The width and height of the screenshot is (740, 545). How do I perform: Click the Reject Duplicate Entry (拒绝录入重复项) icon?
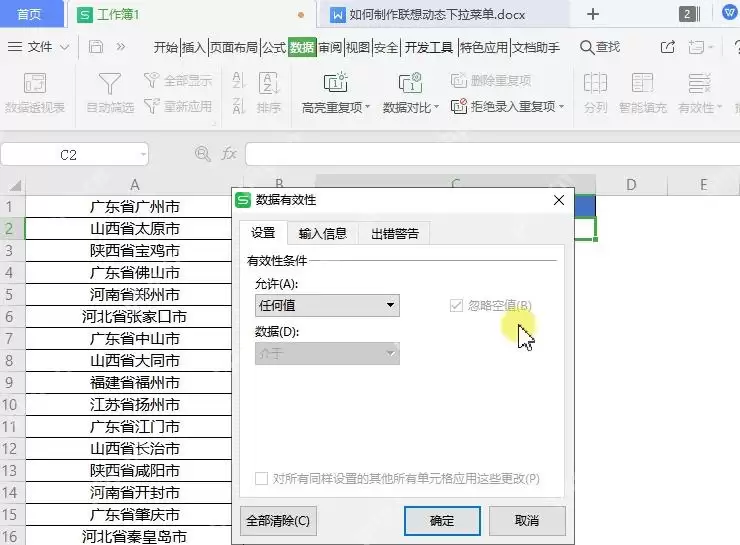(458, 106)
